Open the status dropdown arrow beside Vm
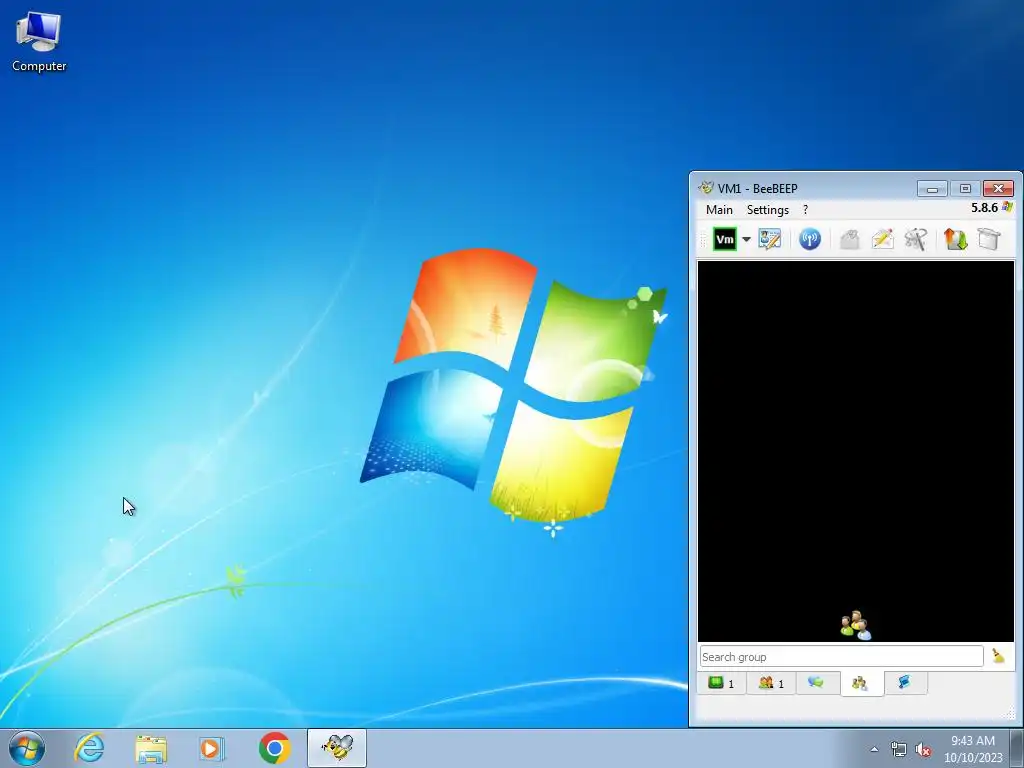The width and height of the screenshot is (1024, 768). tap(746, 239)
